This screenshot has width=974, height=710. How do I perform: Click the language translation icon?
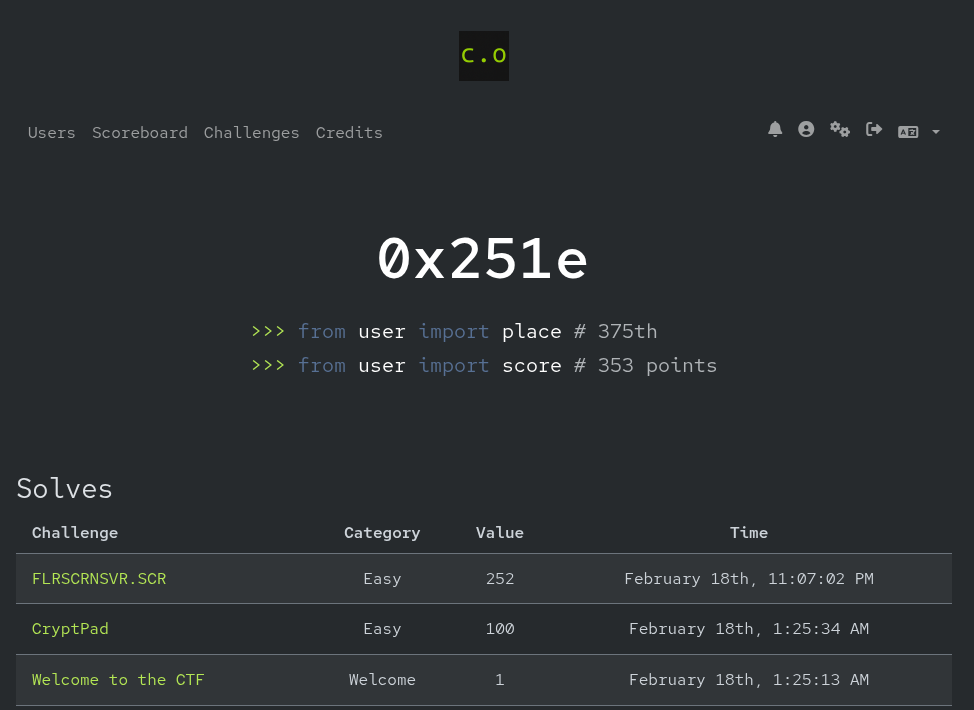coord(908,131)
